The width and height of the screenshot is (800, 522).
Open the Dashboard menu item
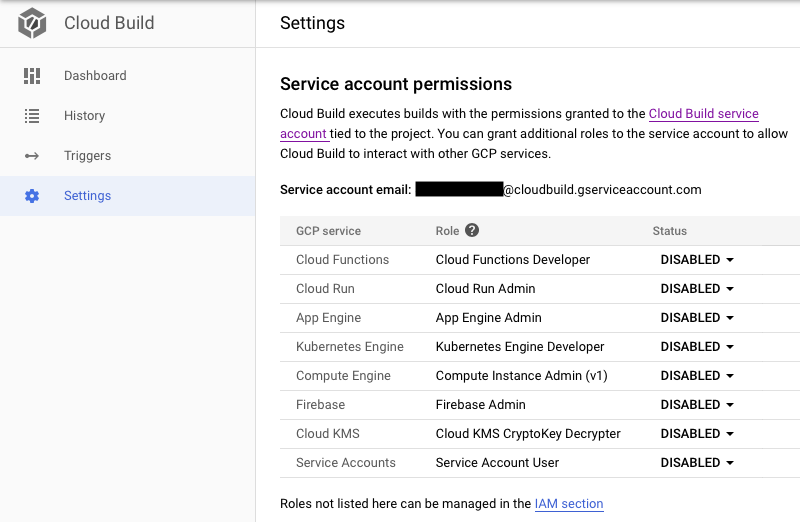coord(128,76)
